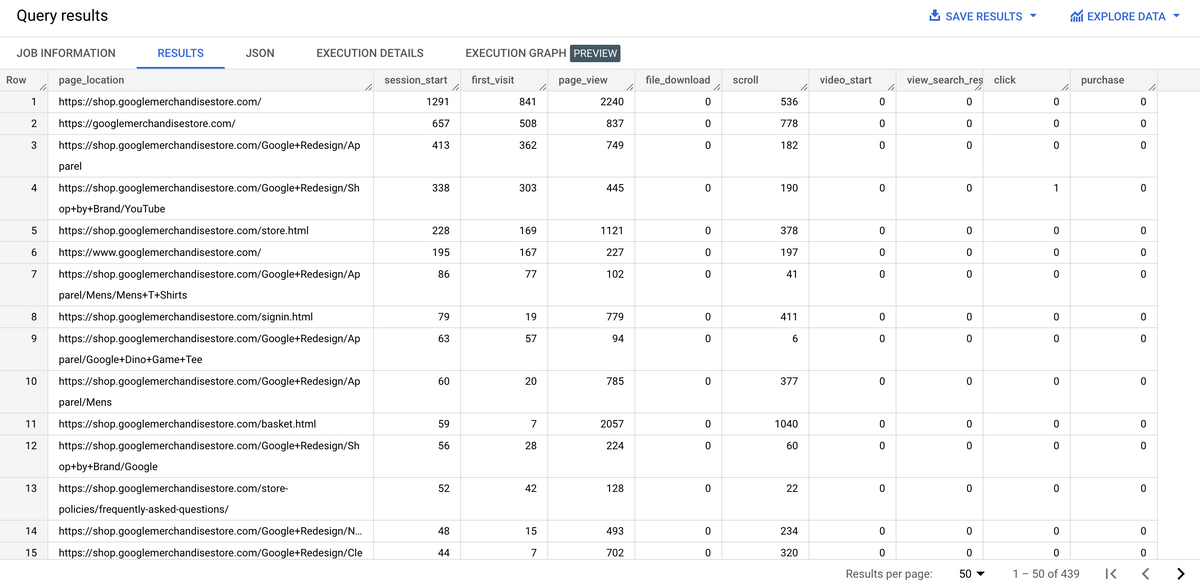This screenshot has height=585, width=1200.
Task: Click the next page chevron icon
Action: click(1180, 573)
